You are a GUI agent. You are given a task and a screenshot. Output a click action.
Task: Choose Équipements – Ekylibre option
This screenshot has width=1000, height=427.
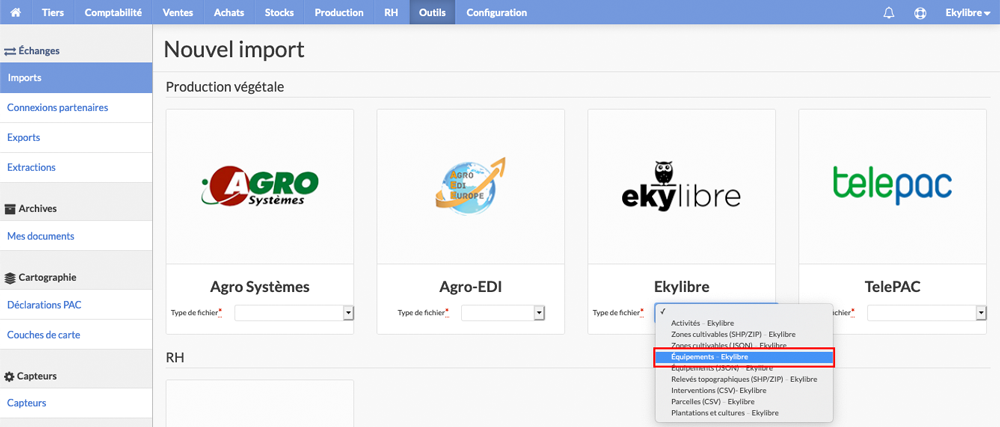tap(744, 357)
